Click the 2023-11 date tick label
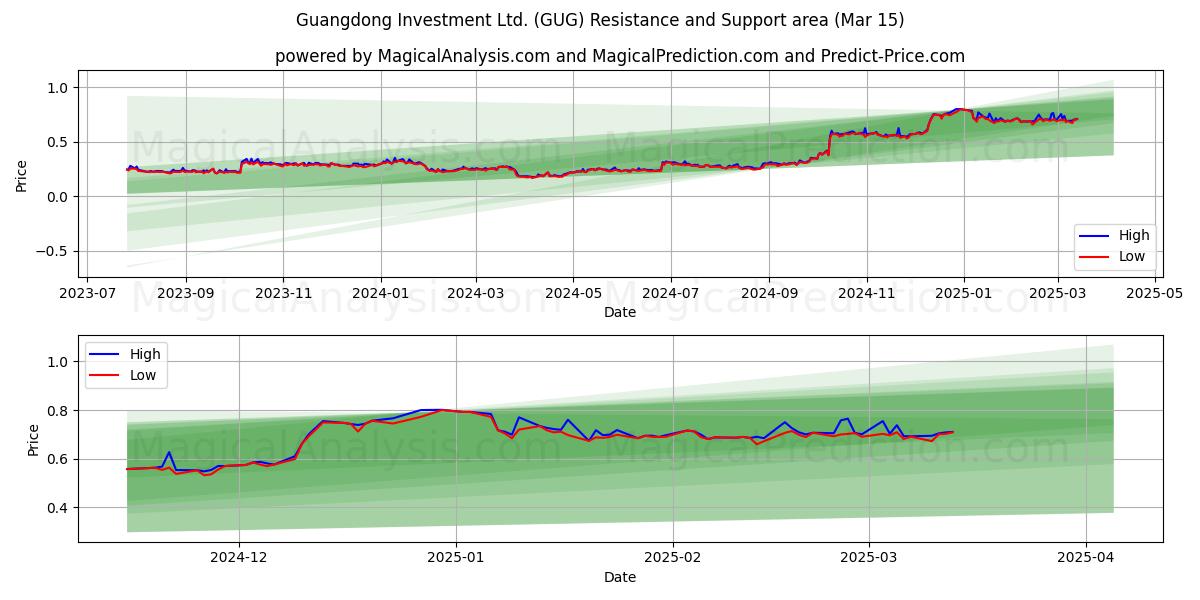The height and width of the screenshot is (600, 1200). pos(283,295)
